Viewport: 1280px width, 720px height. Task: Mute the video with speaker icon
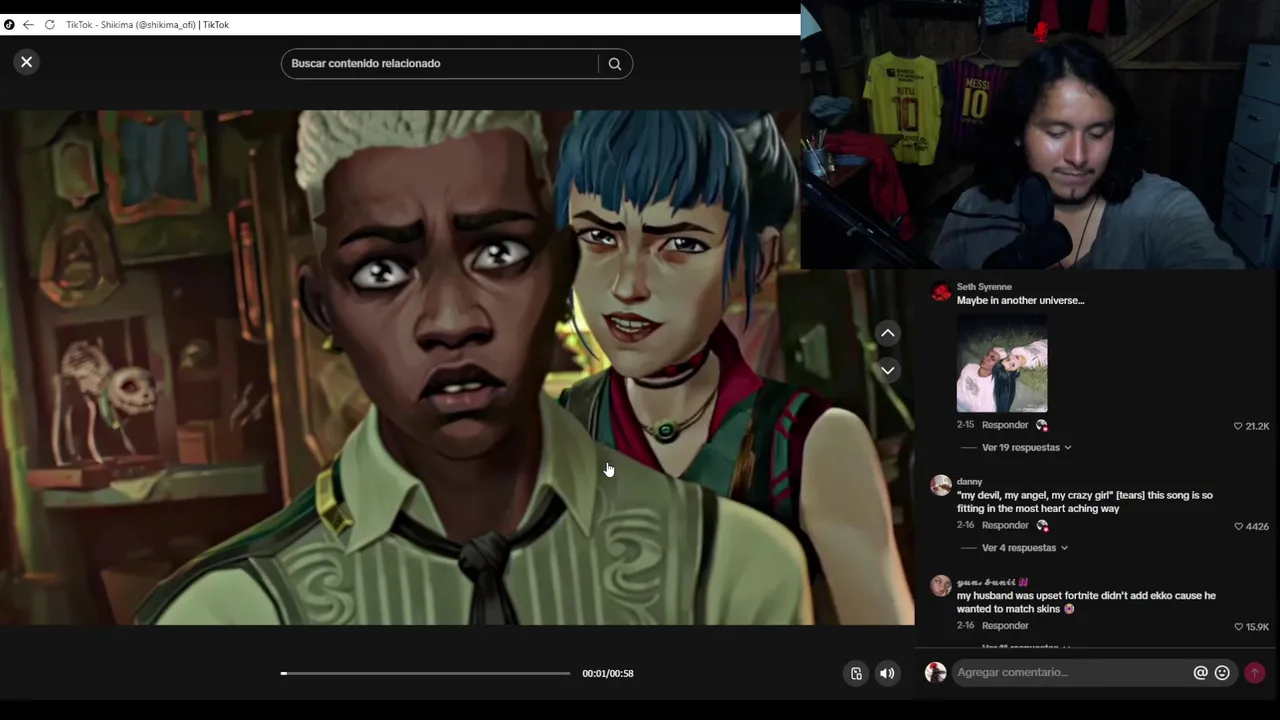[x=887, y=673]
